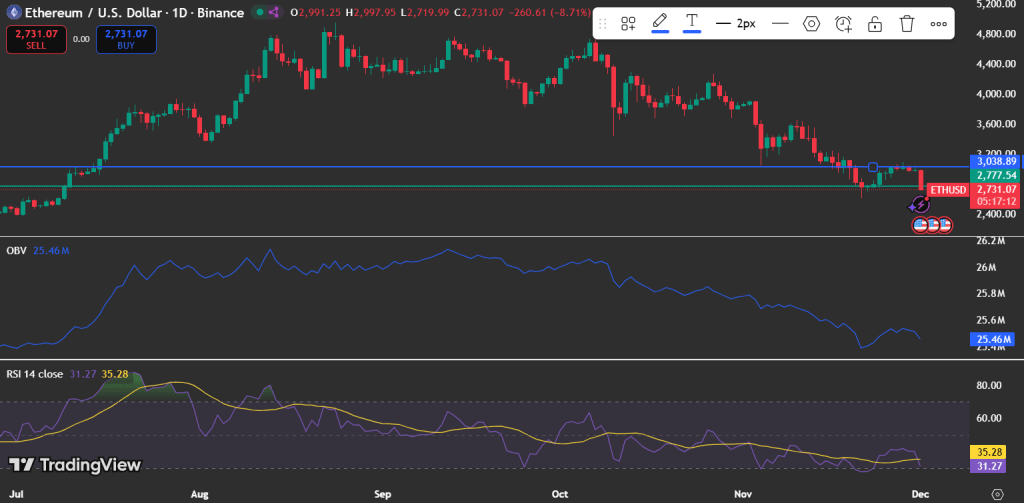Click the US flag economic events icons

click(x=932, y=226)
